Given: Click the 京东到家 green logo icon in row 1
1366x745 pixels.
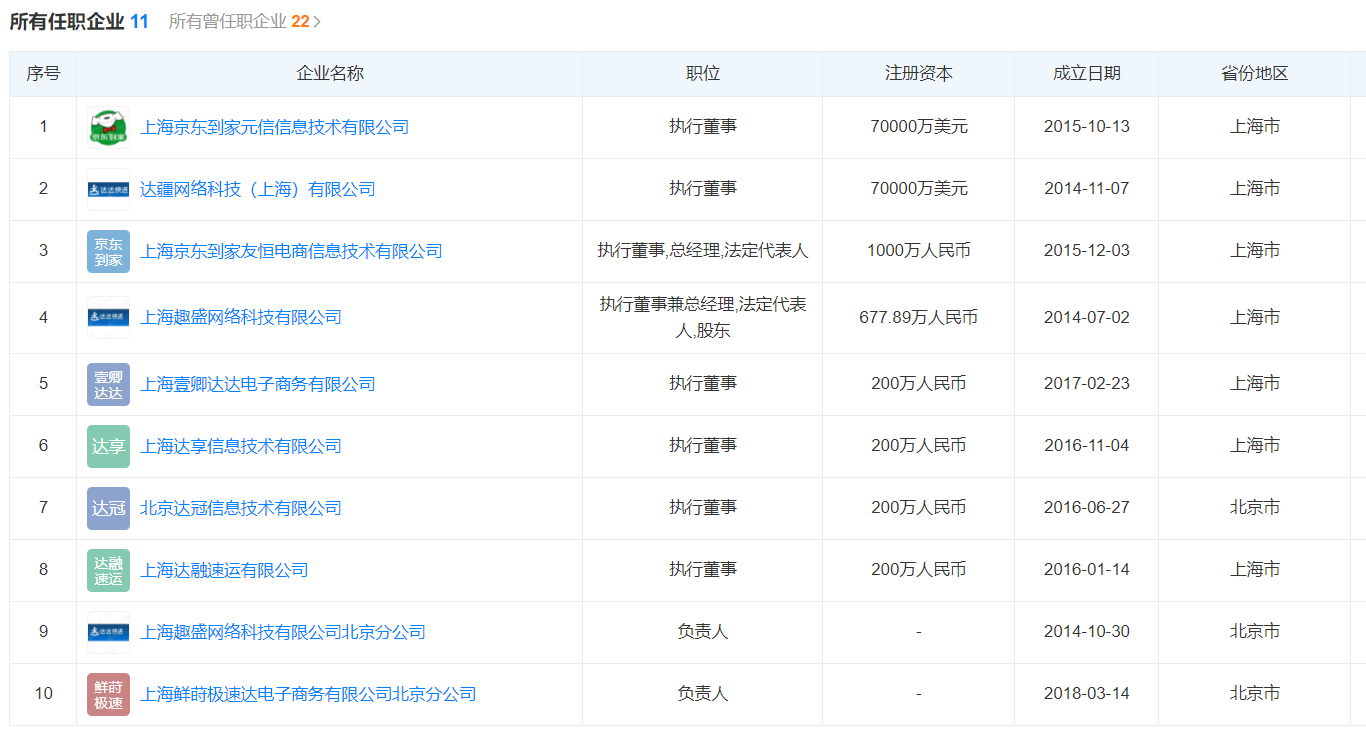Looking at the screenshot, I should [x=108, y=127].
